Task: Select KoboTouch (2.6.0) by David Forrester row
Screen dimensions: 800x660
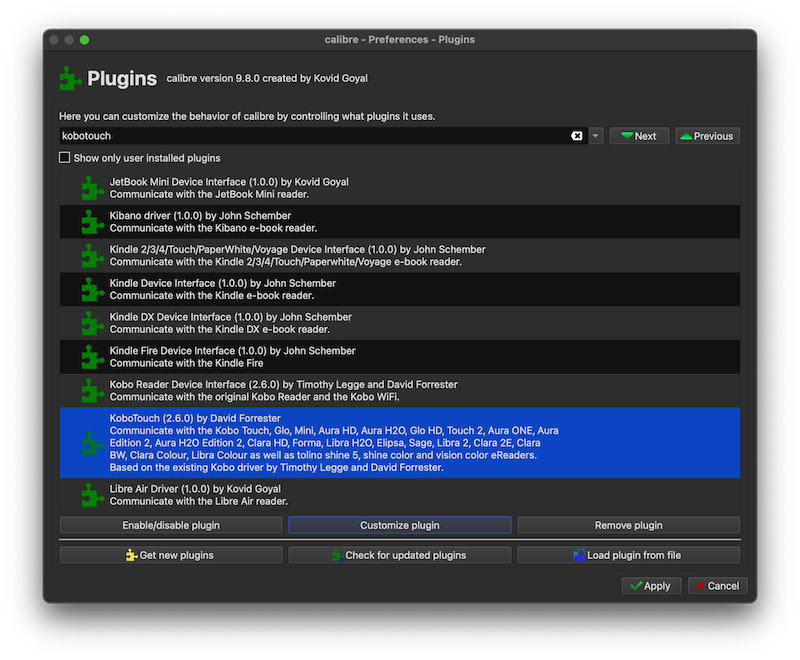Action: [x=399, y=443]
